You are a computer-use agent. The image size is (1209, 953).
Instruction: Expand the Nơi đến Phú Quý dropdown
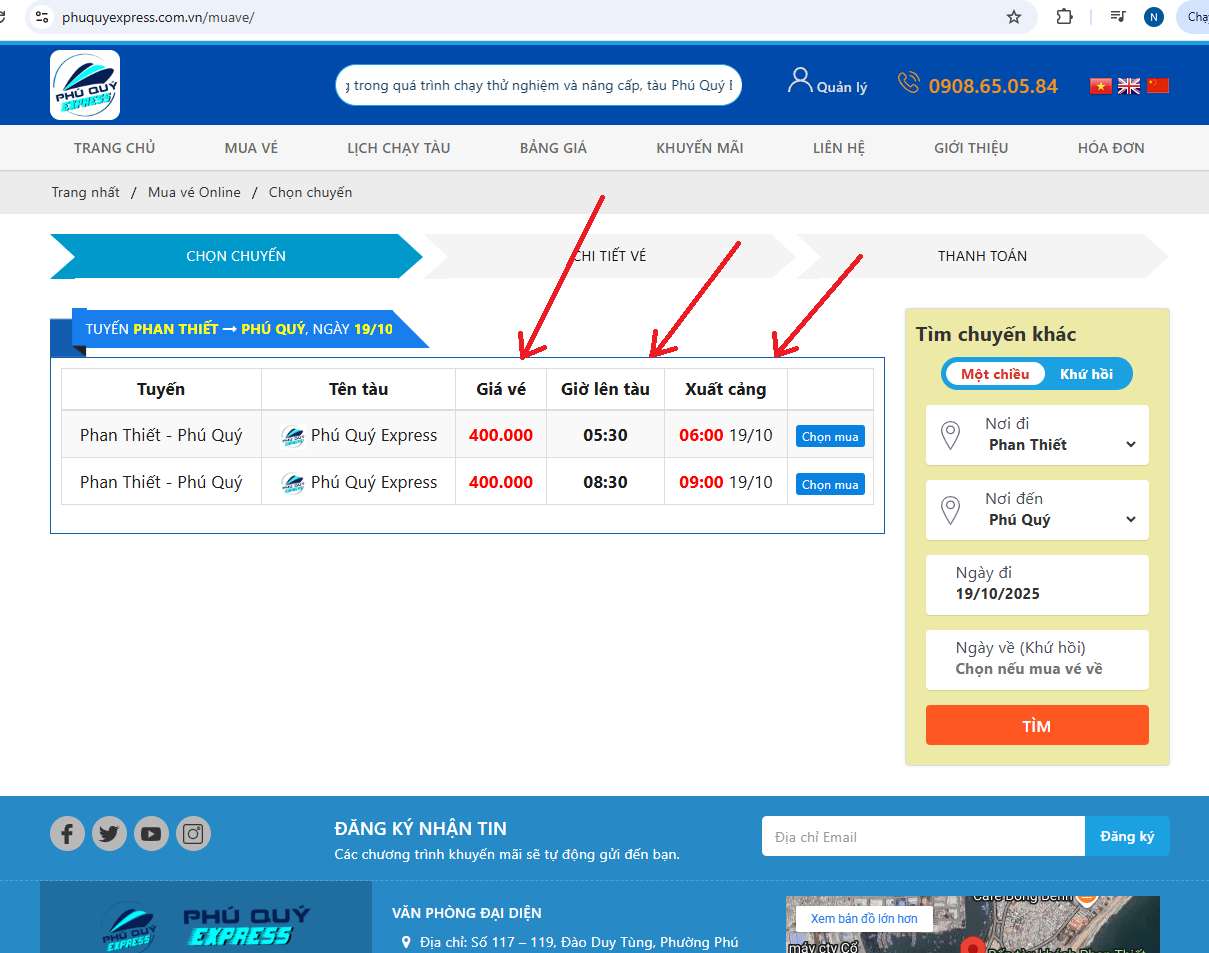pos(1037,510)
